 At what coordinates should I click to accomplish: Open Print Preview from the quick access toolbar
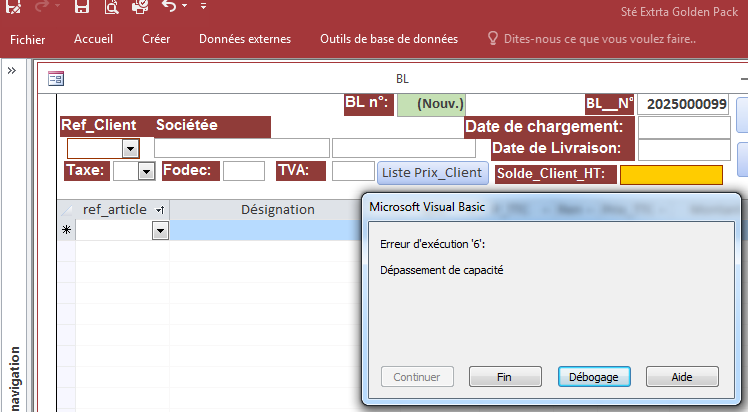point(111,7)
